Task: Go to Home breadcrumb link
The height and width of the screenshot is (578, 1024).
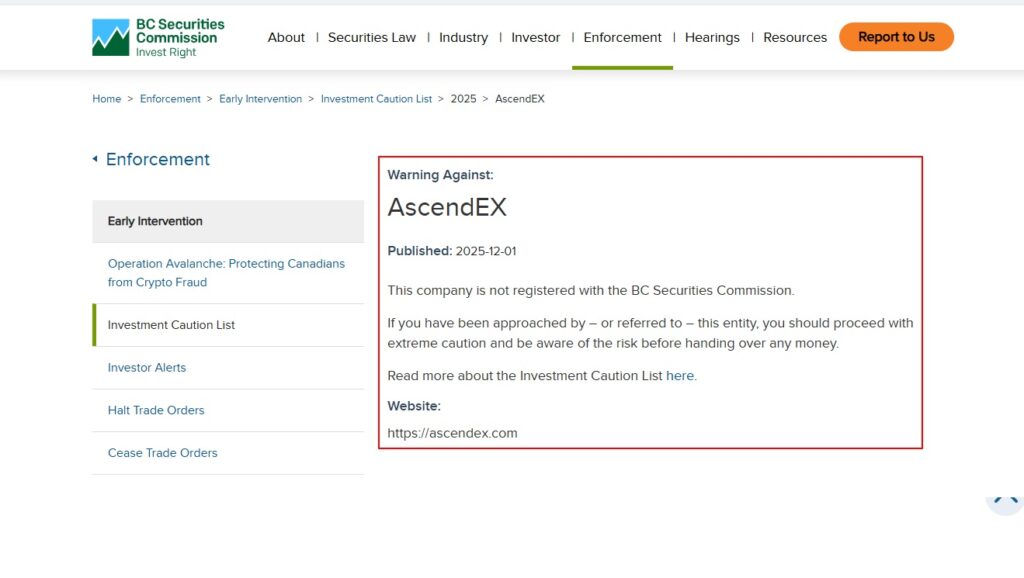Action: pos(107,99)
